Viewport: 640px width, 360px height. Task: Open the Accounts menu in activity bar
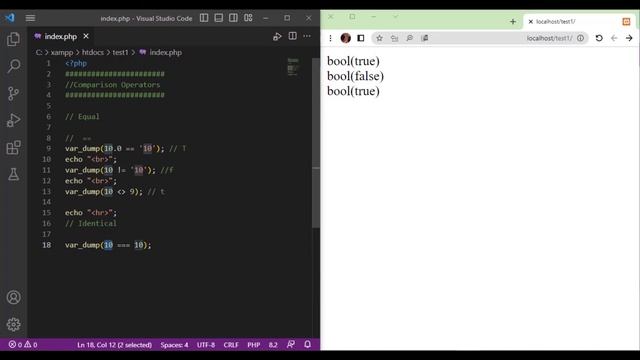(x=13, y=297)
